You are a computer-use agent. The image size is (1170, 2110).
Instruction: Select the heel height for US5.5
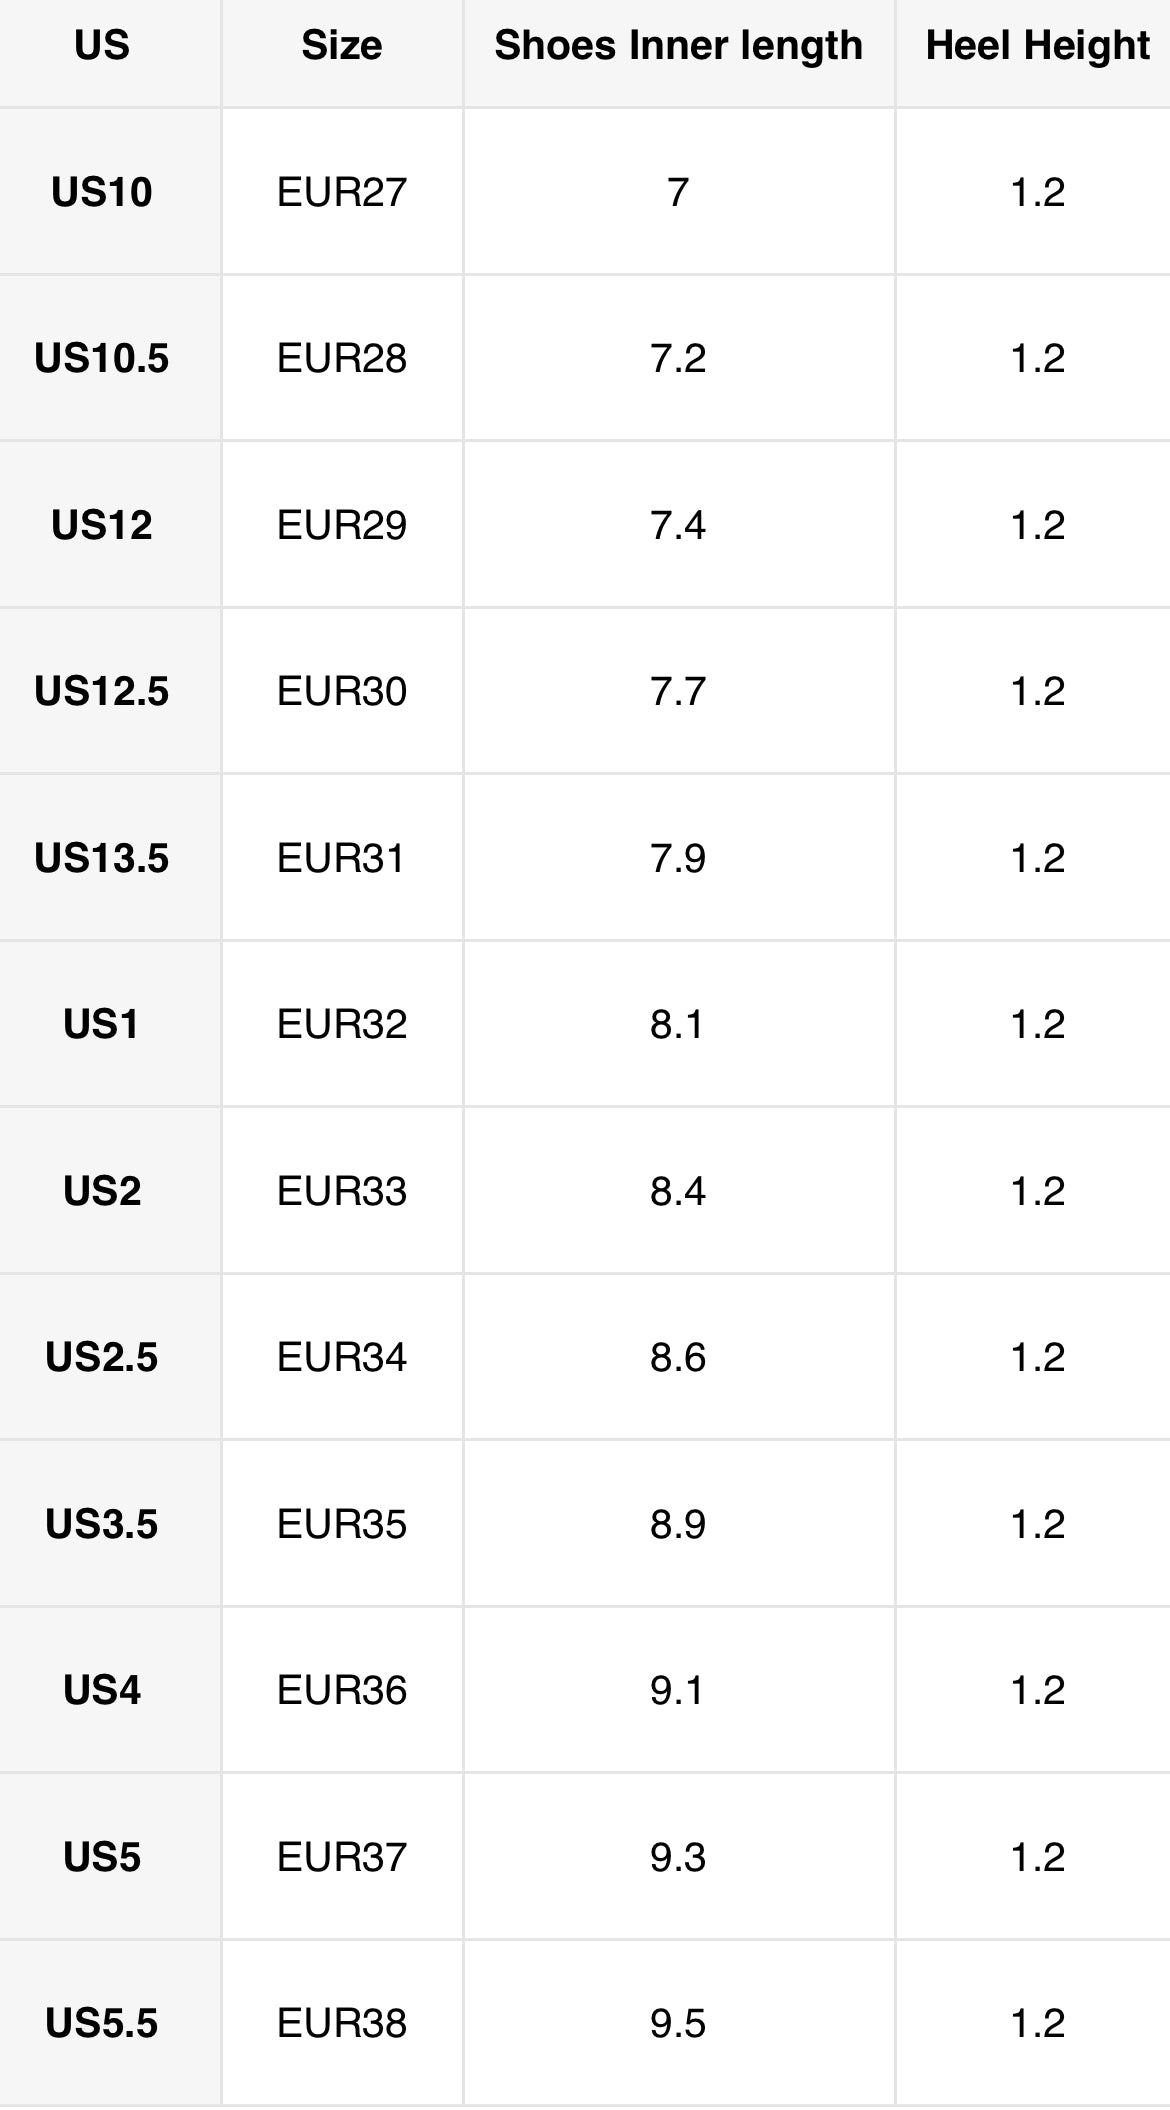point(1037,2023)
